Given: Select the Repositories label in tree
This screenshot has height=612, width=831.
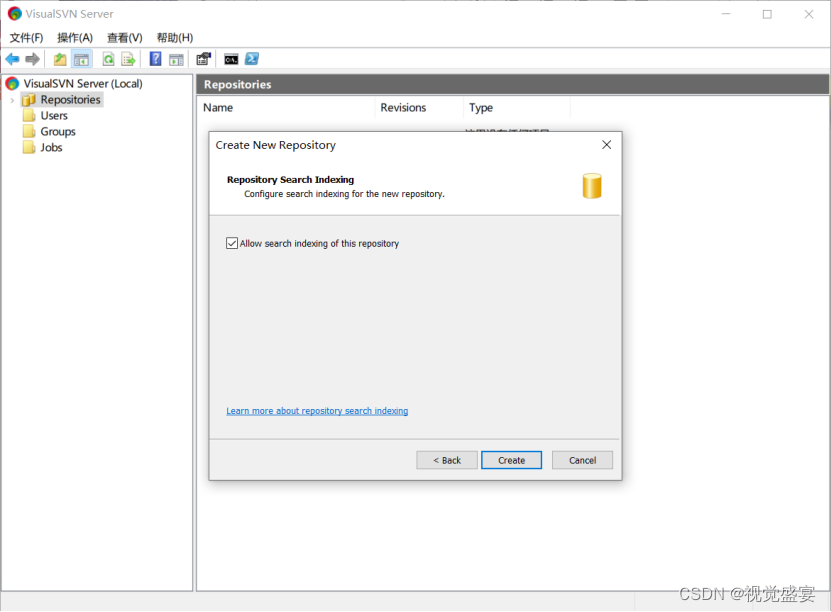Looking at the screenshot, I should 70,100.
